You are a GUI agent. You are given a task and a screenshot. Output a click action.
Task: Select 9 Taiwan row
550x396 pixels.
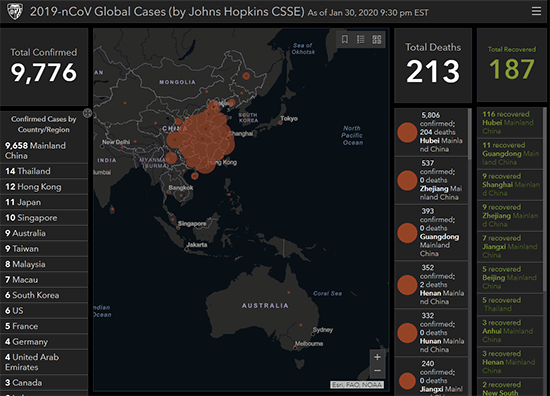click(44, 248)
